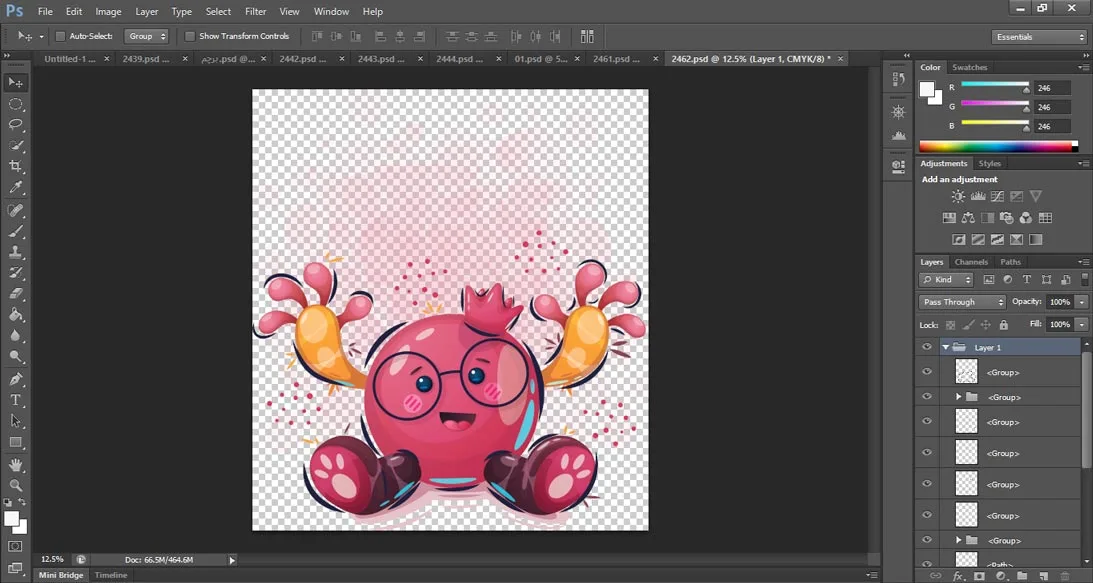The height and width of the screenshot is (583, 1093).
Task: Open the Kind layer filter dropdown
Action: tap(946, 280)
